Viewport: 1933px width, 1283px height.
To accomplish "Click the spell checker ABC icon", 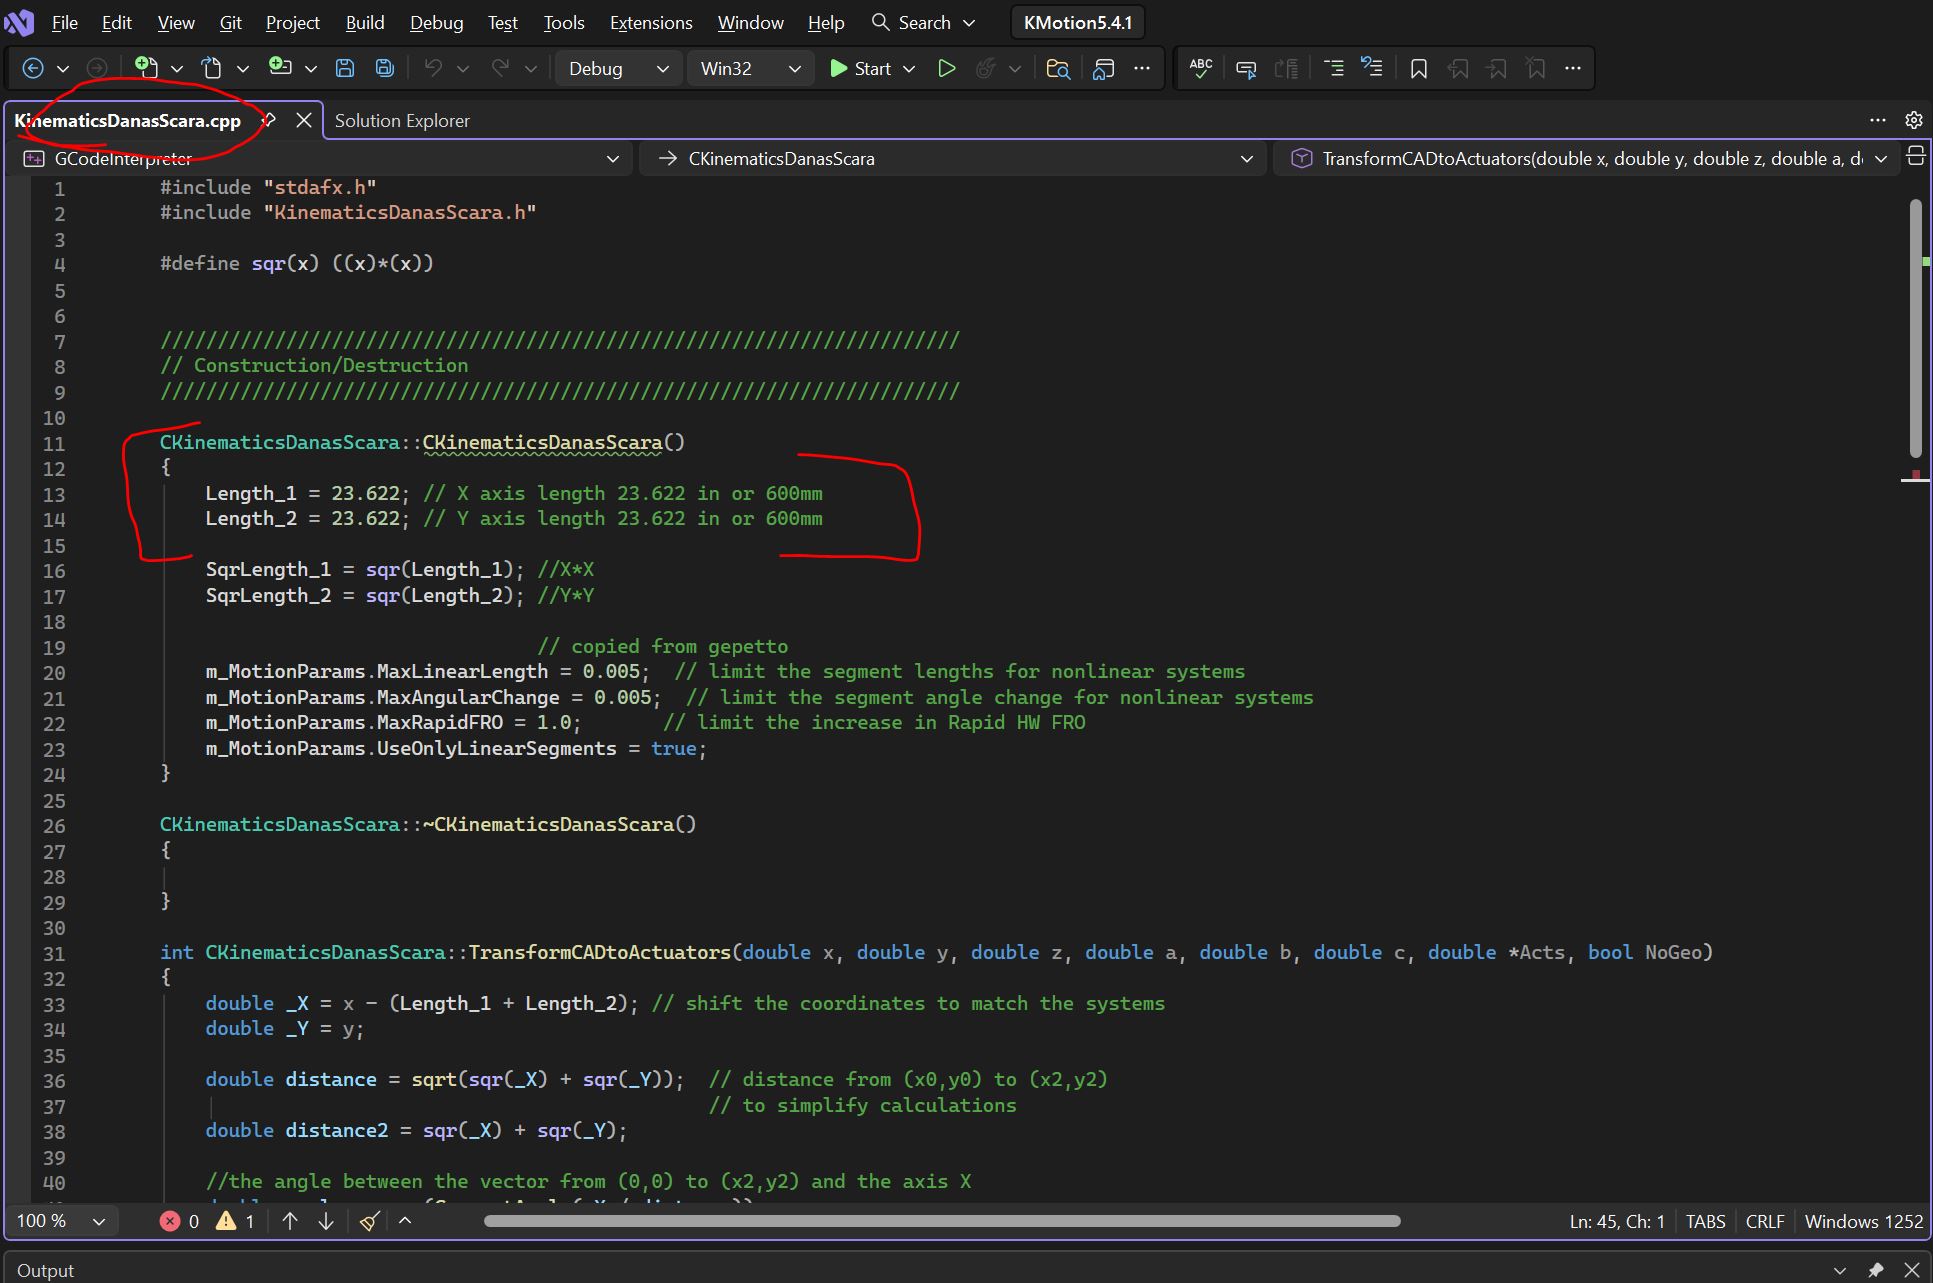I will [1201, 68].
